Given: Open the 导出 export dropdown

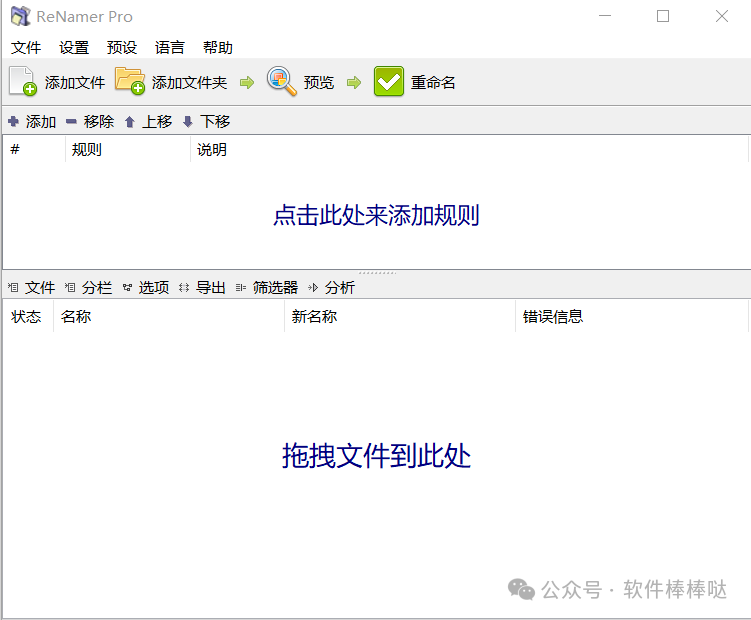Looking at the screenshot, I should (x=211, y=287).
